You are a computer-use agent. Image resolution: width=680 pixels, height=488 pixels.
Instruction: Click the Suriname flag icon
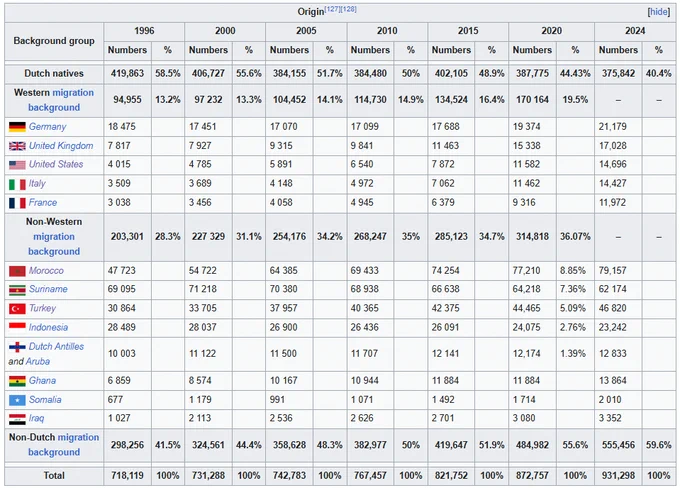pyautogui.click(x=17, y=290)
